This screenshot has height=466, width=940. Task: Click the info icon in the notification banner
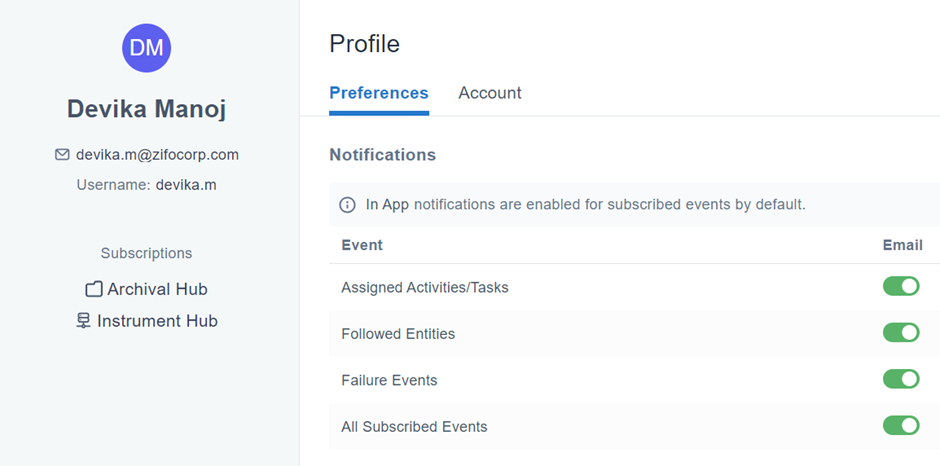coord(347,205)
